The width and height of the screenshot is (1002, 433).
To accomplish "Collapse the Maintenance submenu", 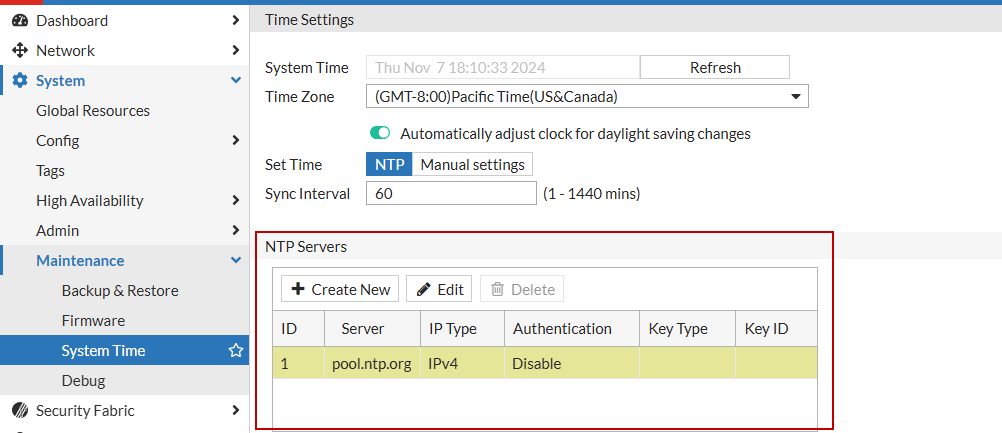I will [x=236, y=260].
